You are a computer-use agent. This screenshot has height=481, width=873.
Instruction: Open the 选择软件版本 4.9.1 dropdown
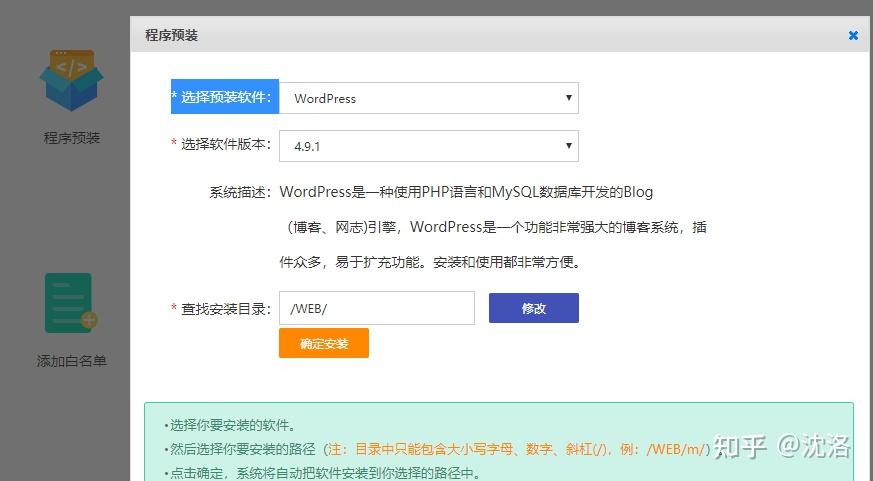pyautogui.click(x=429, y=146)
